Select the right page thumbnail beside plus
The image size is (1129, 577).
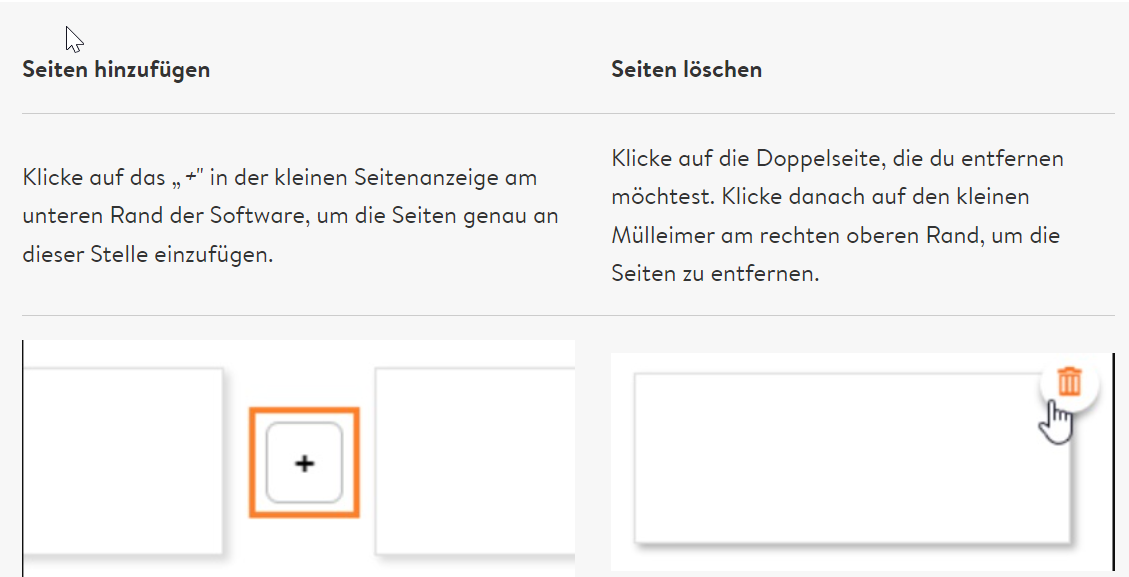[x=475, y=461]
